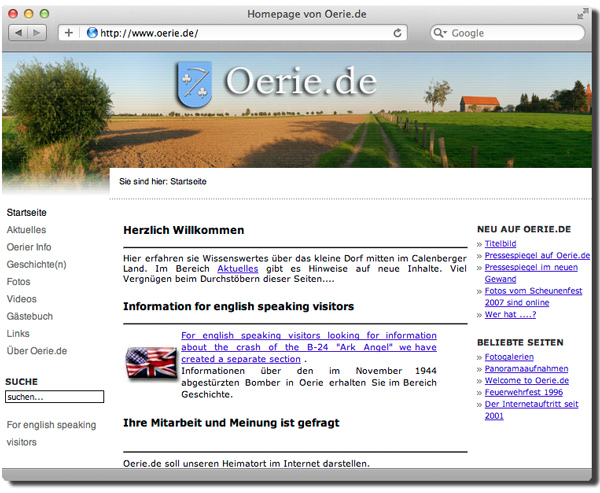Image resolution: width=600 pixels, height=493 pixels.
Task: Click the window title 'Homepage von Oerie.de'
Action: [307, 14]
